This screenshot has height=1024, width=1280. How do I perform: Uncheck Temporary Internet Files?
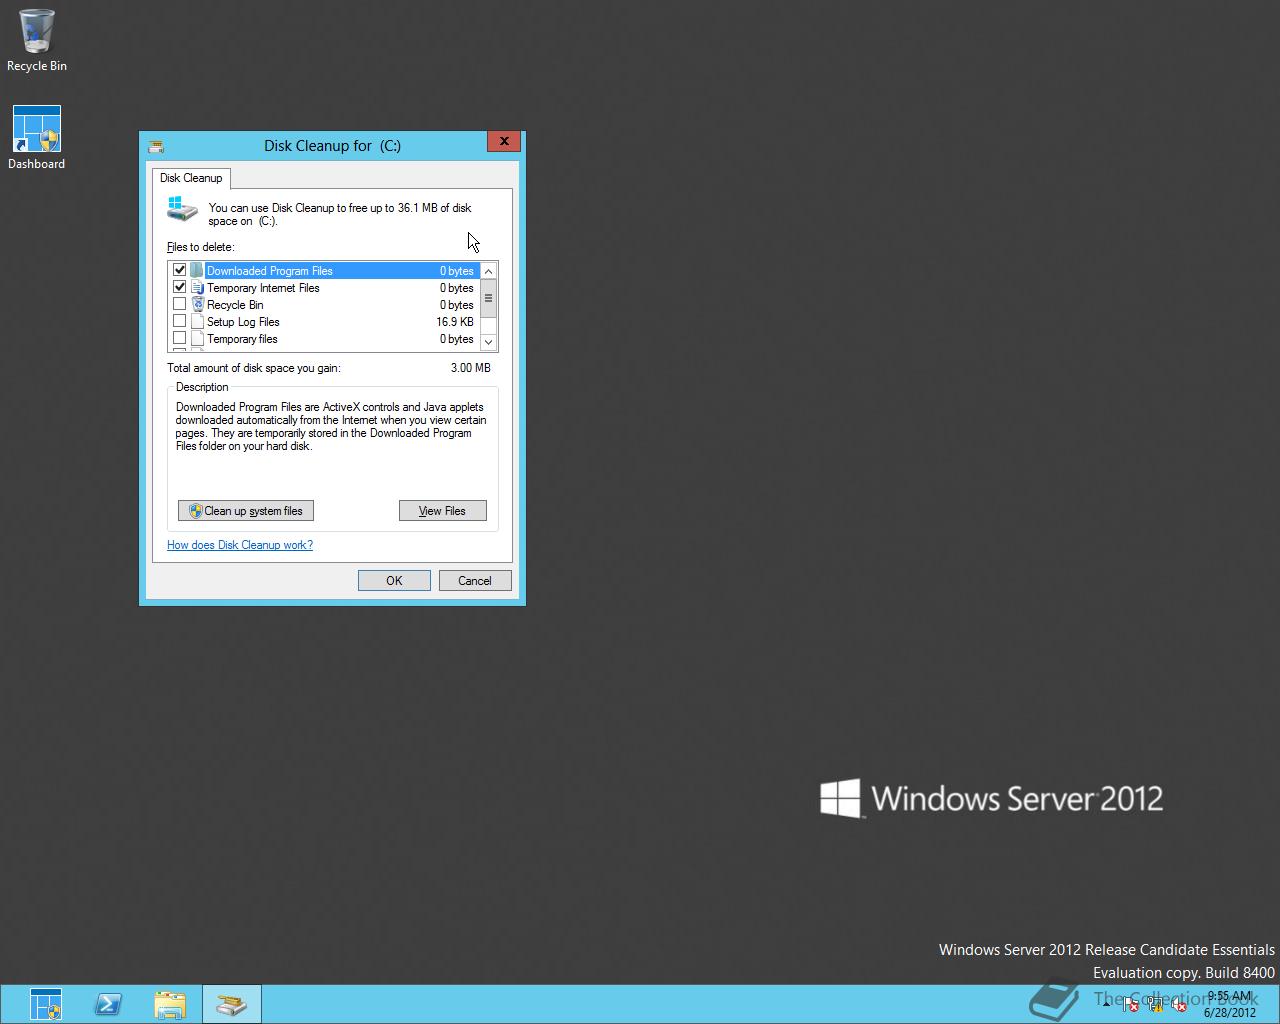[180, 287]
